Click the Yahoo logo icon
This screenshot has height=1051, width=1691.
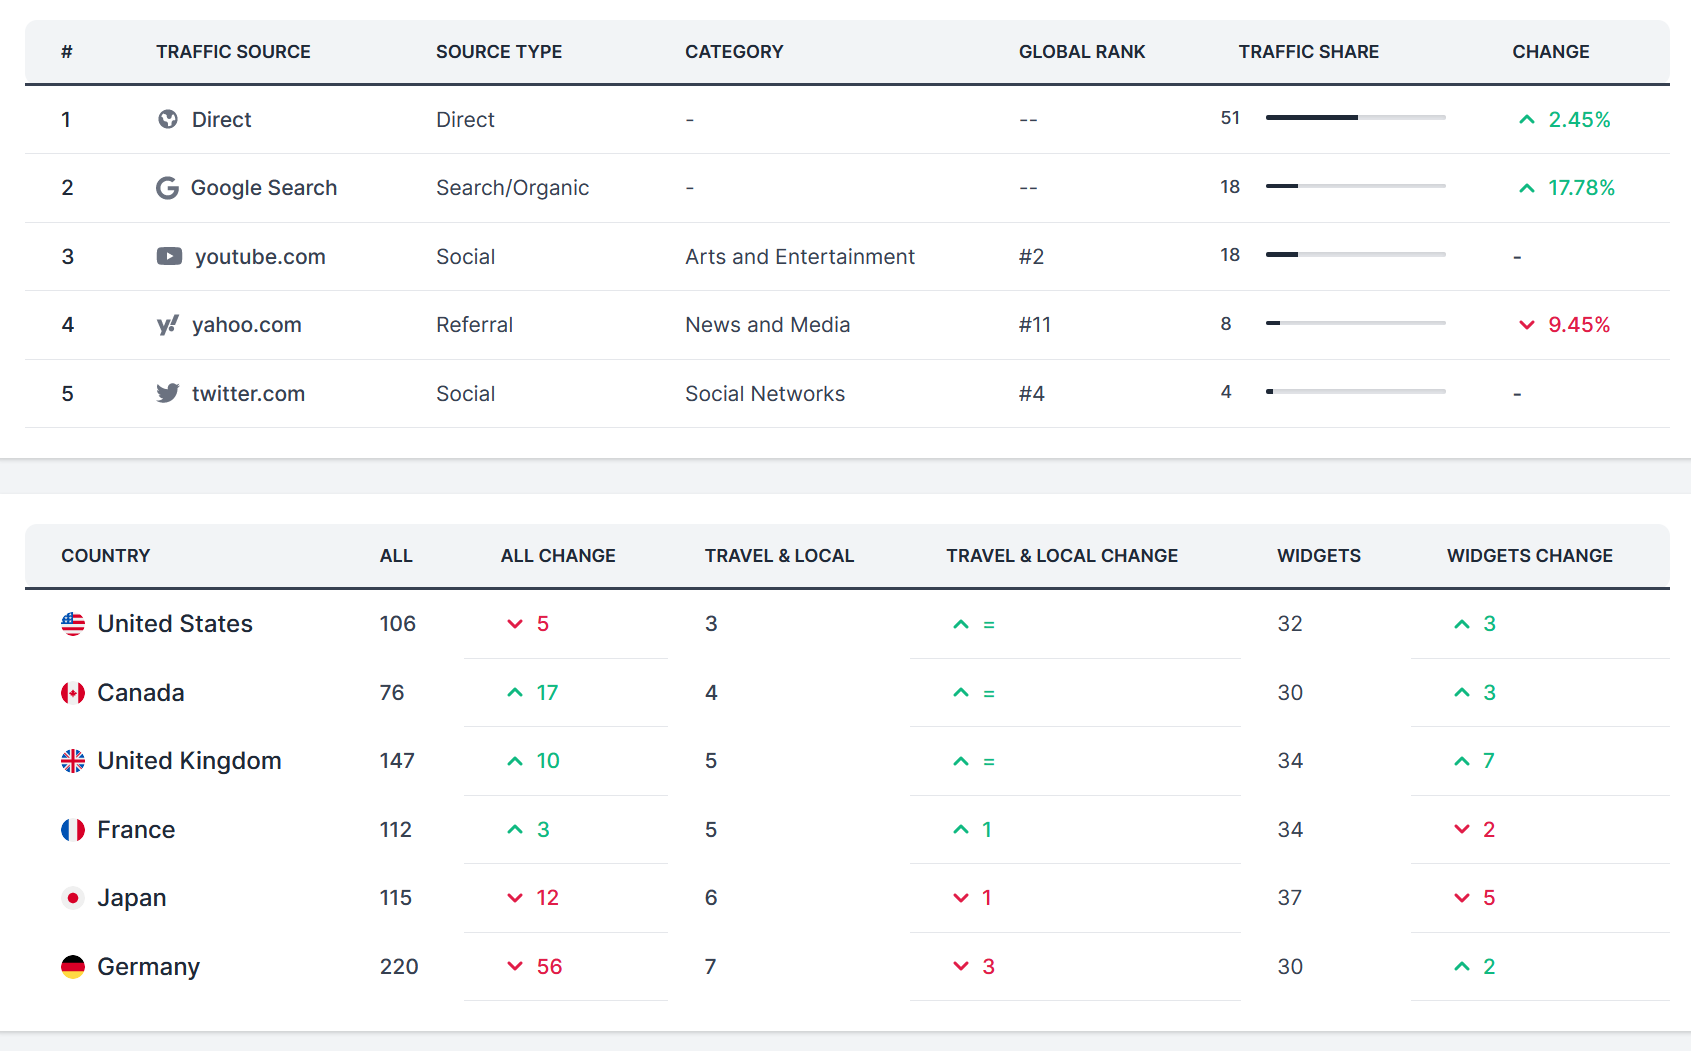click(x=168, y=325)
